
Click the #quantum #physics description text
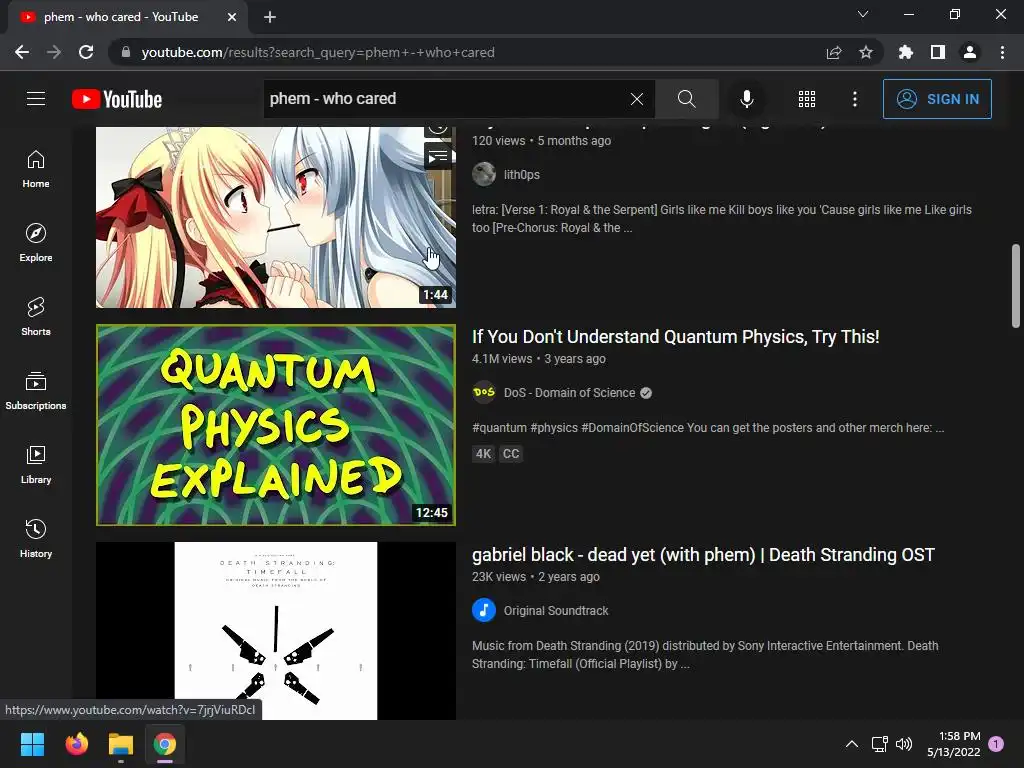708,428
